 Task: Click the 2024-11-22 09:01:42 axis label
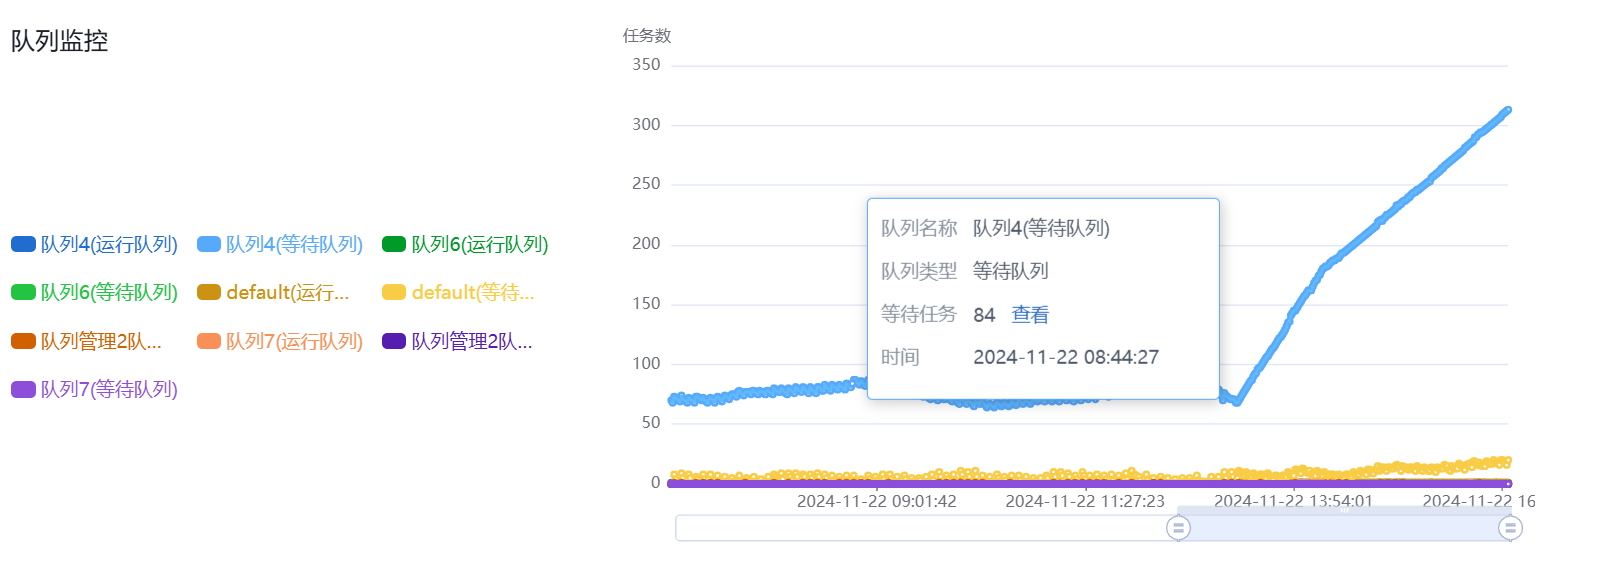click(876, 501)
